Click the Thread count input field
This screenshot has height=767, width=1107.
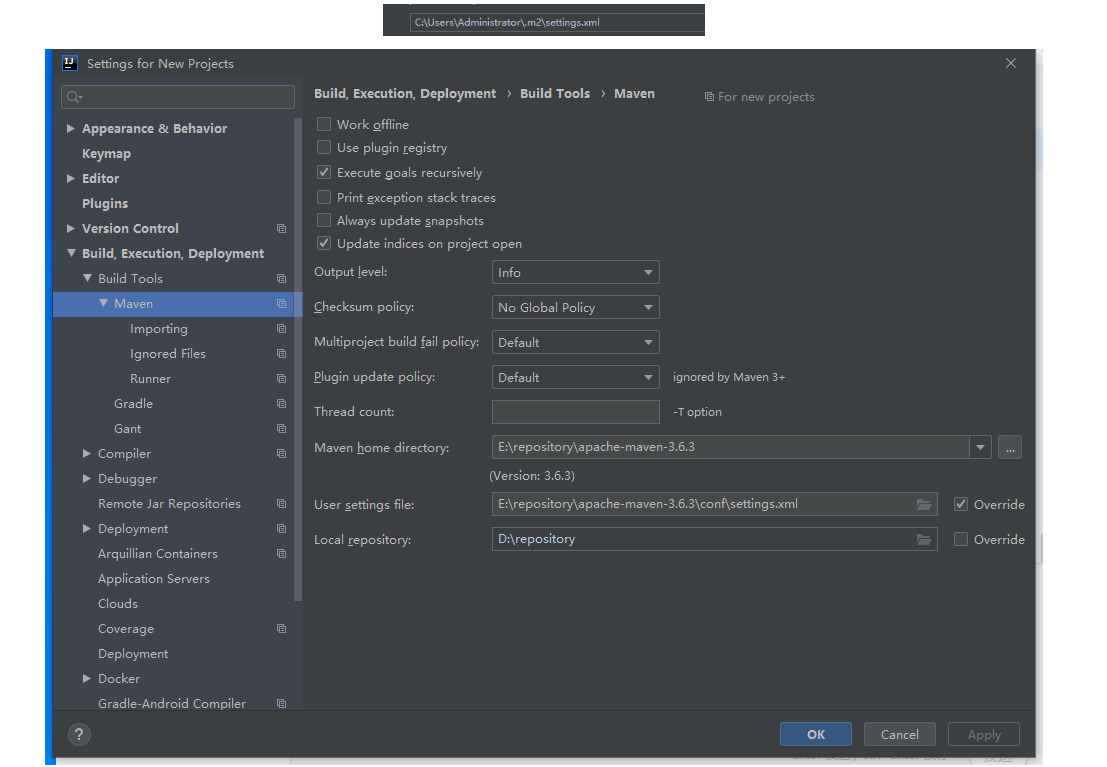point(575,412)
